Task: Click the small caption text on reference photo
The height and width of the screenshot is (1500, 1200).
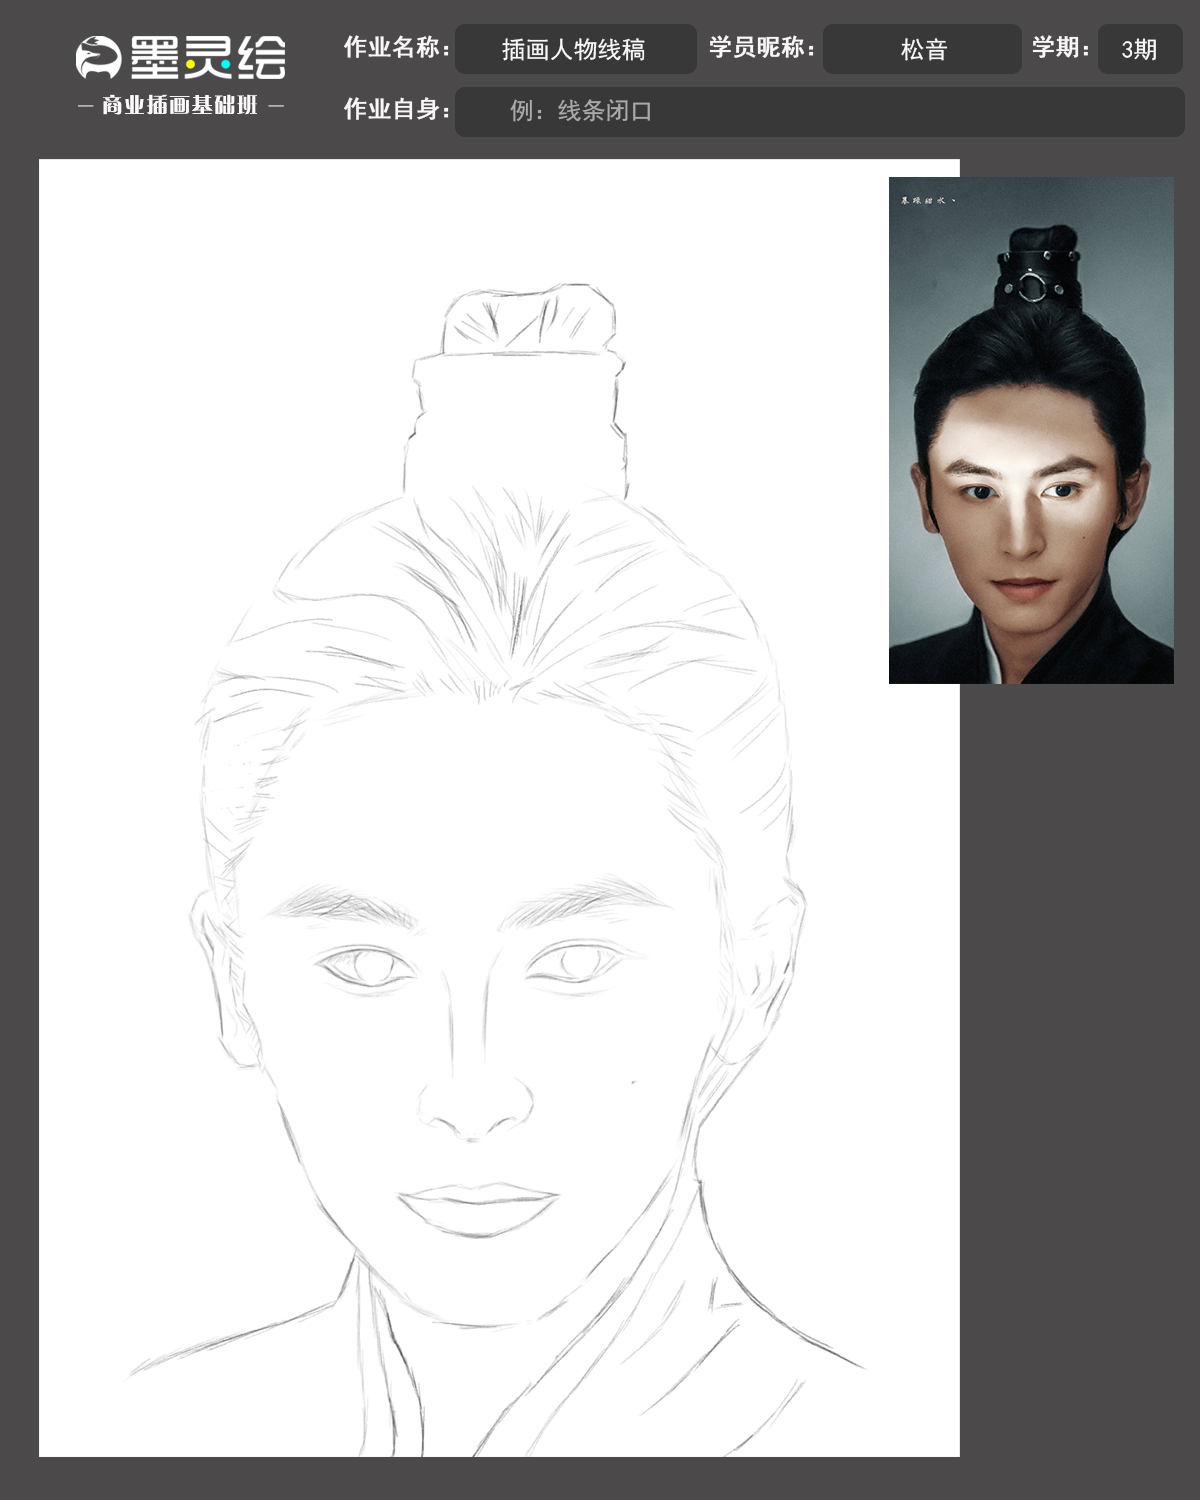Action: coord(928,201)
